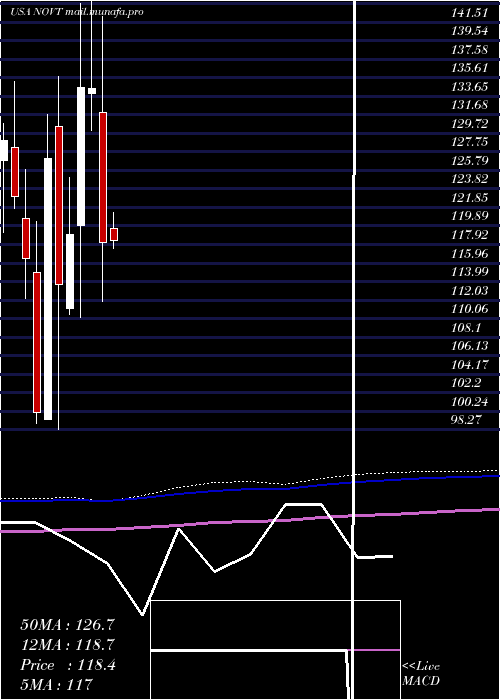Screen dimensions: 500x700
Task: Click the 141.51 price axis label
Action: pos(470,12)
